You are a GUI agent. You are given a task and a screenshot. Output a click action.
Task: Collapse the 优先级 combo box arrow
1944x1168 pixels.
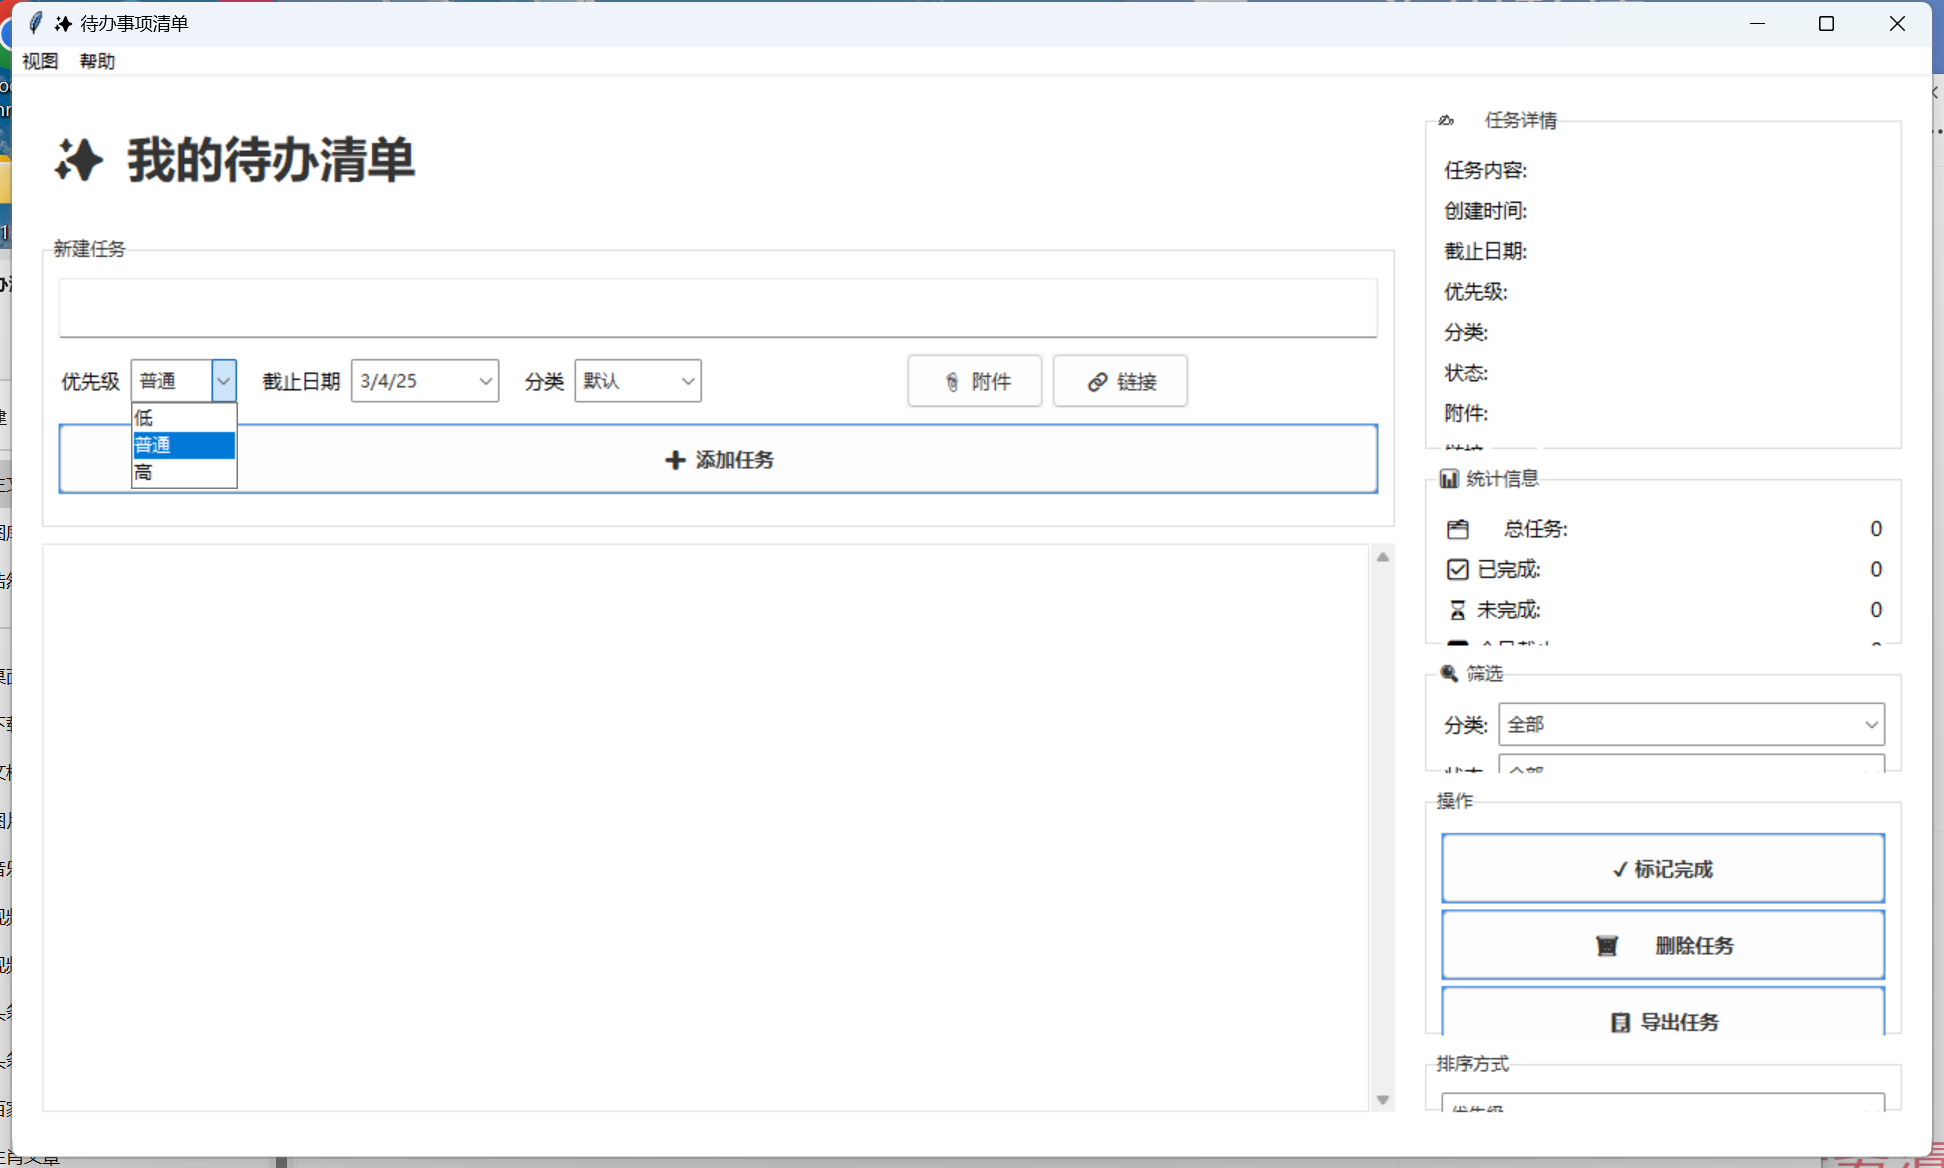coord(224,381)
